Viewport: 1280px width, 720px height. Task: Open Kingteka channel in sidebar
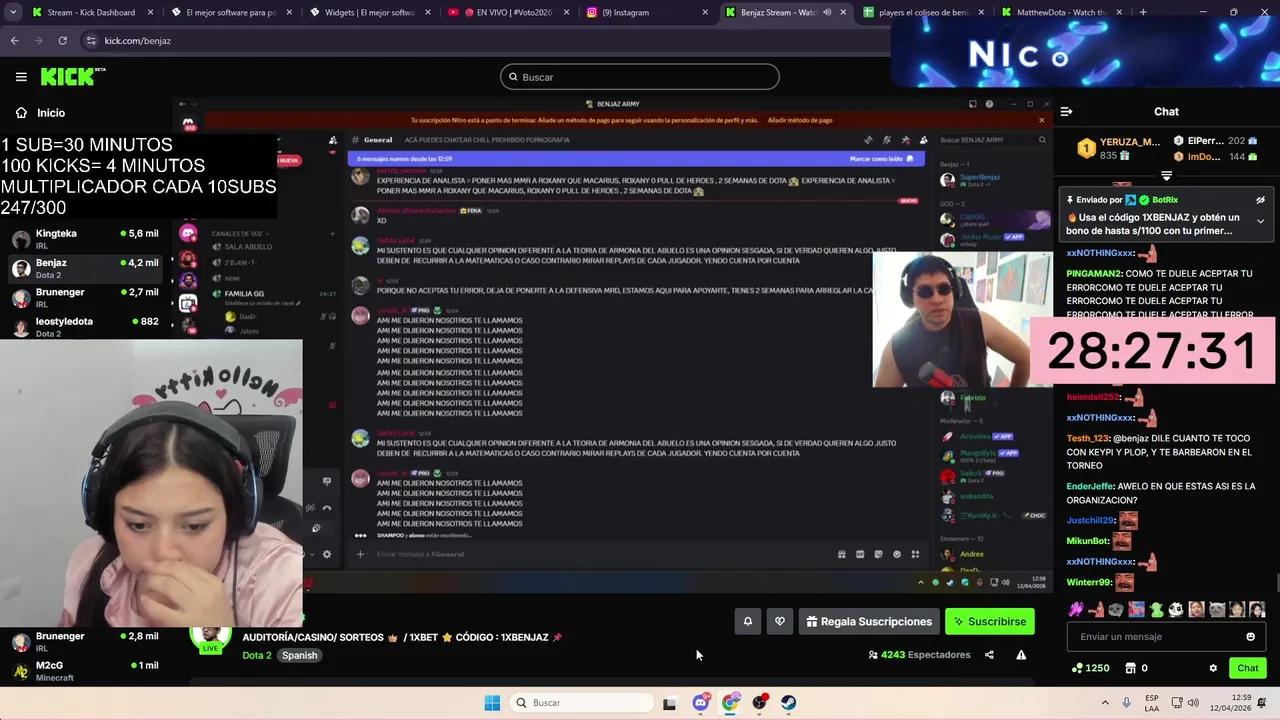pos(85,239)
